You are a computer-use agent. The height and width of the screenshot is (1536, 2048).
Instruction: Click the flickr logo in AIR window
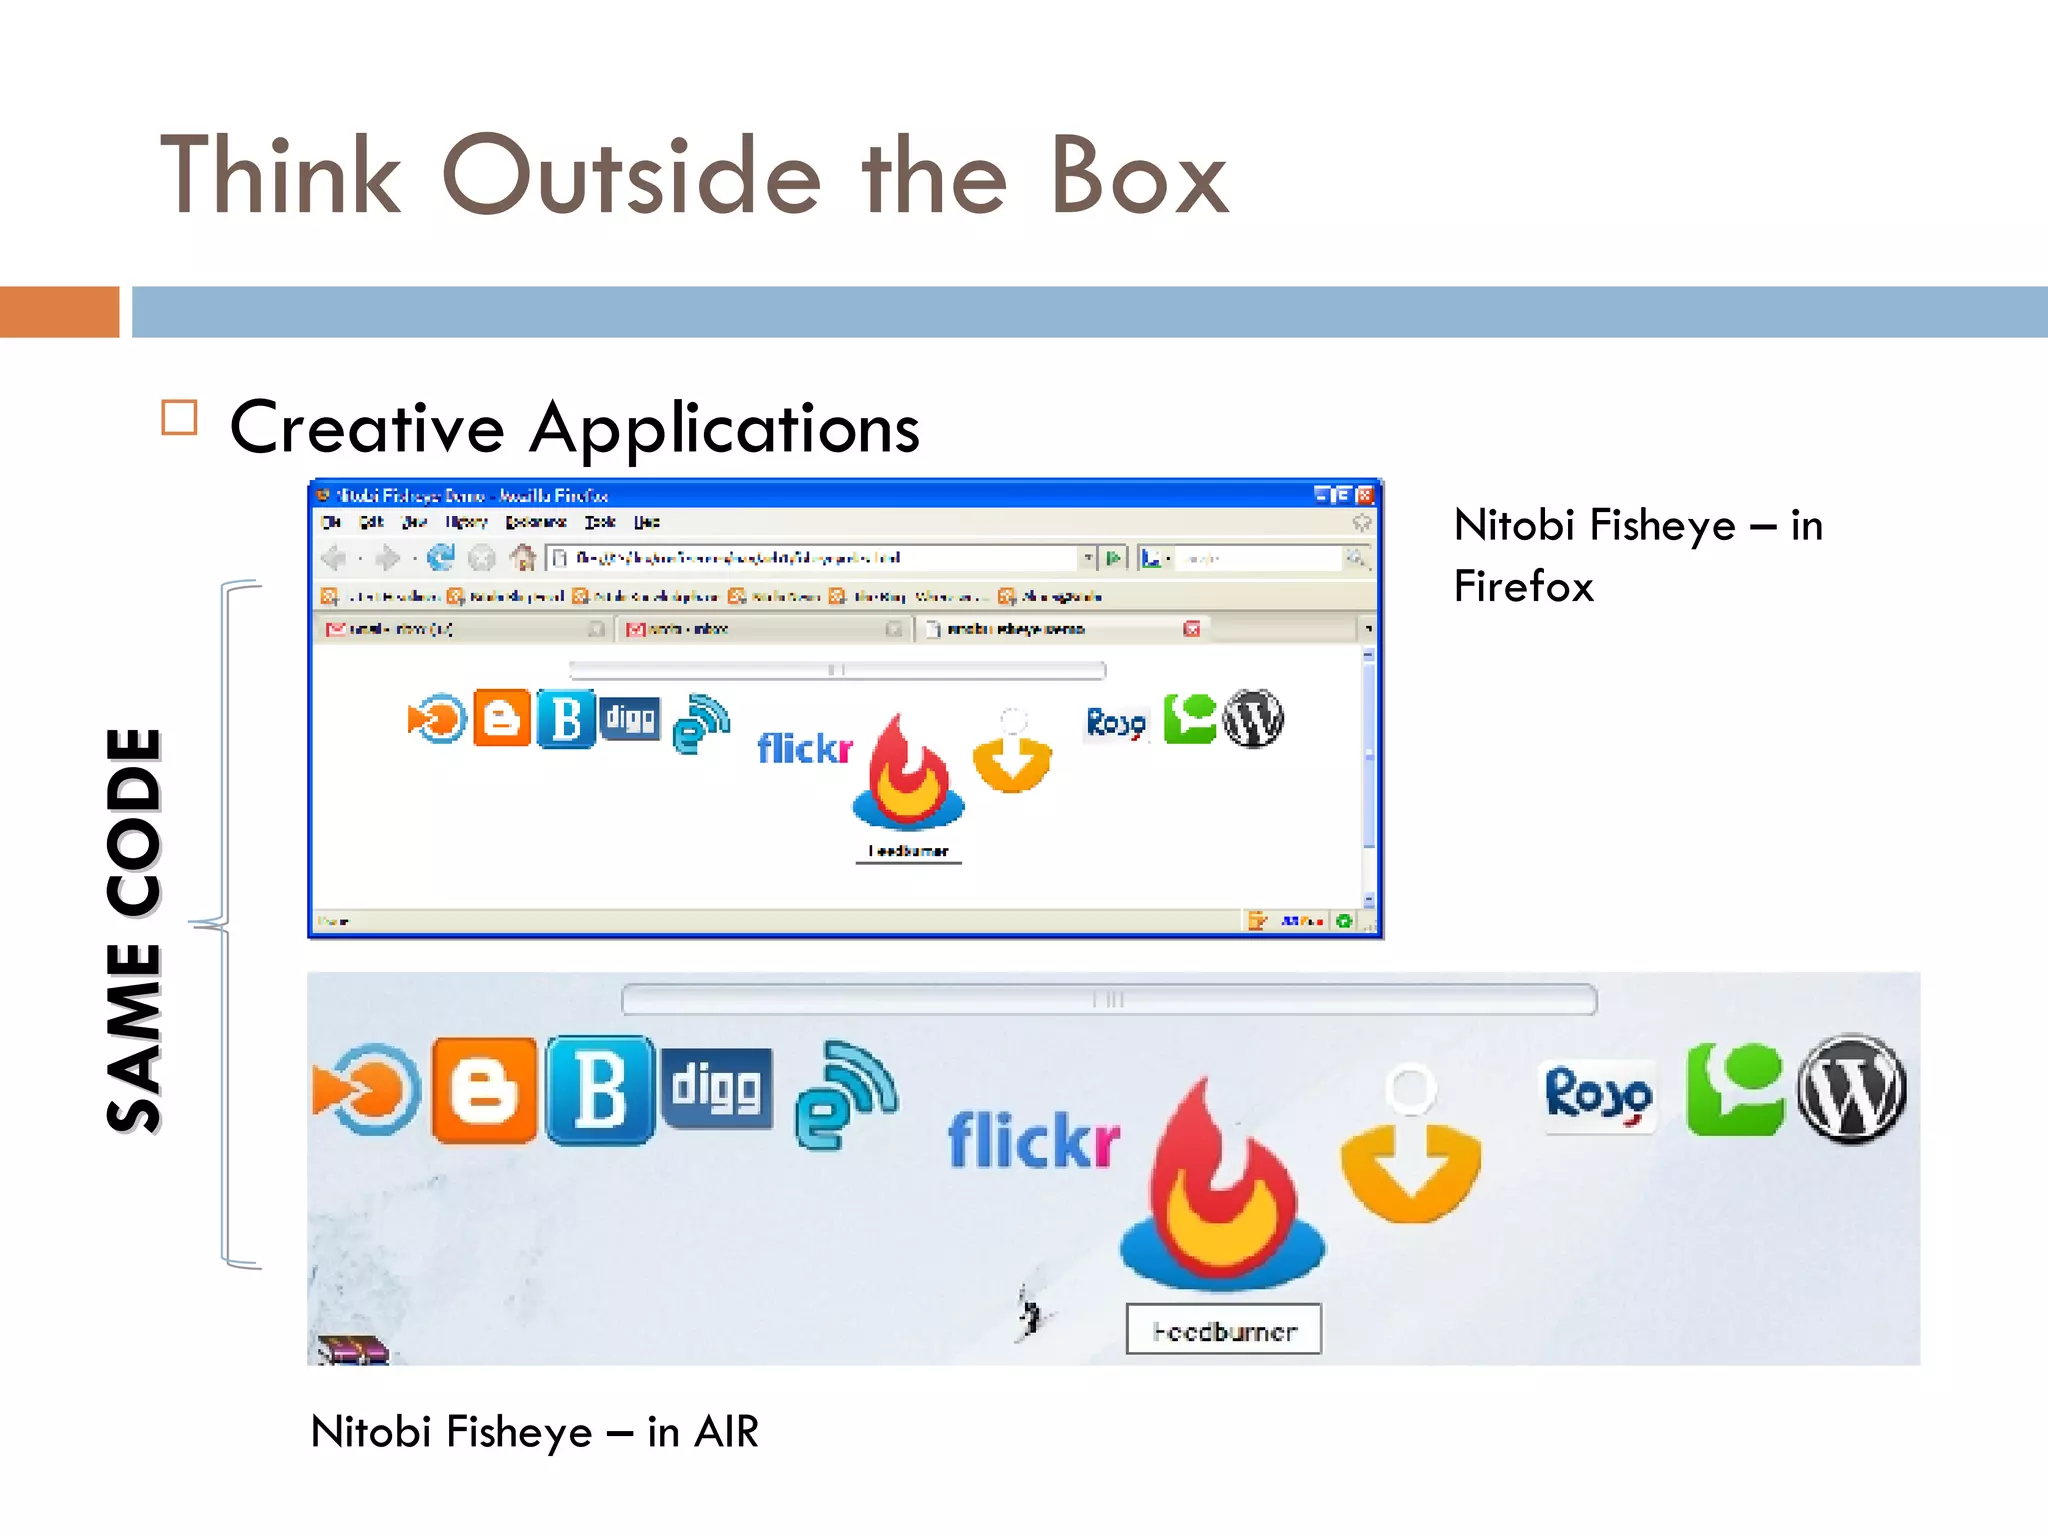[x=1034, y=1141]
